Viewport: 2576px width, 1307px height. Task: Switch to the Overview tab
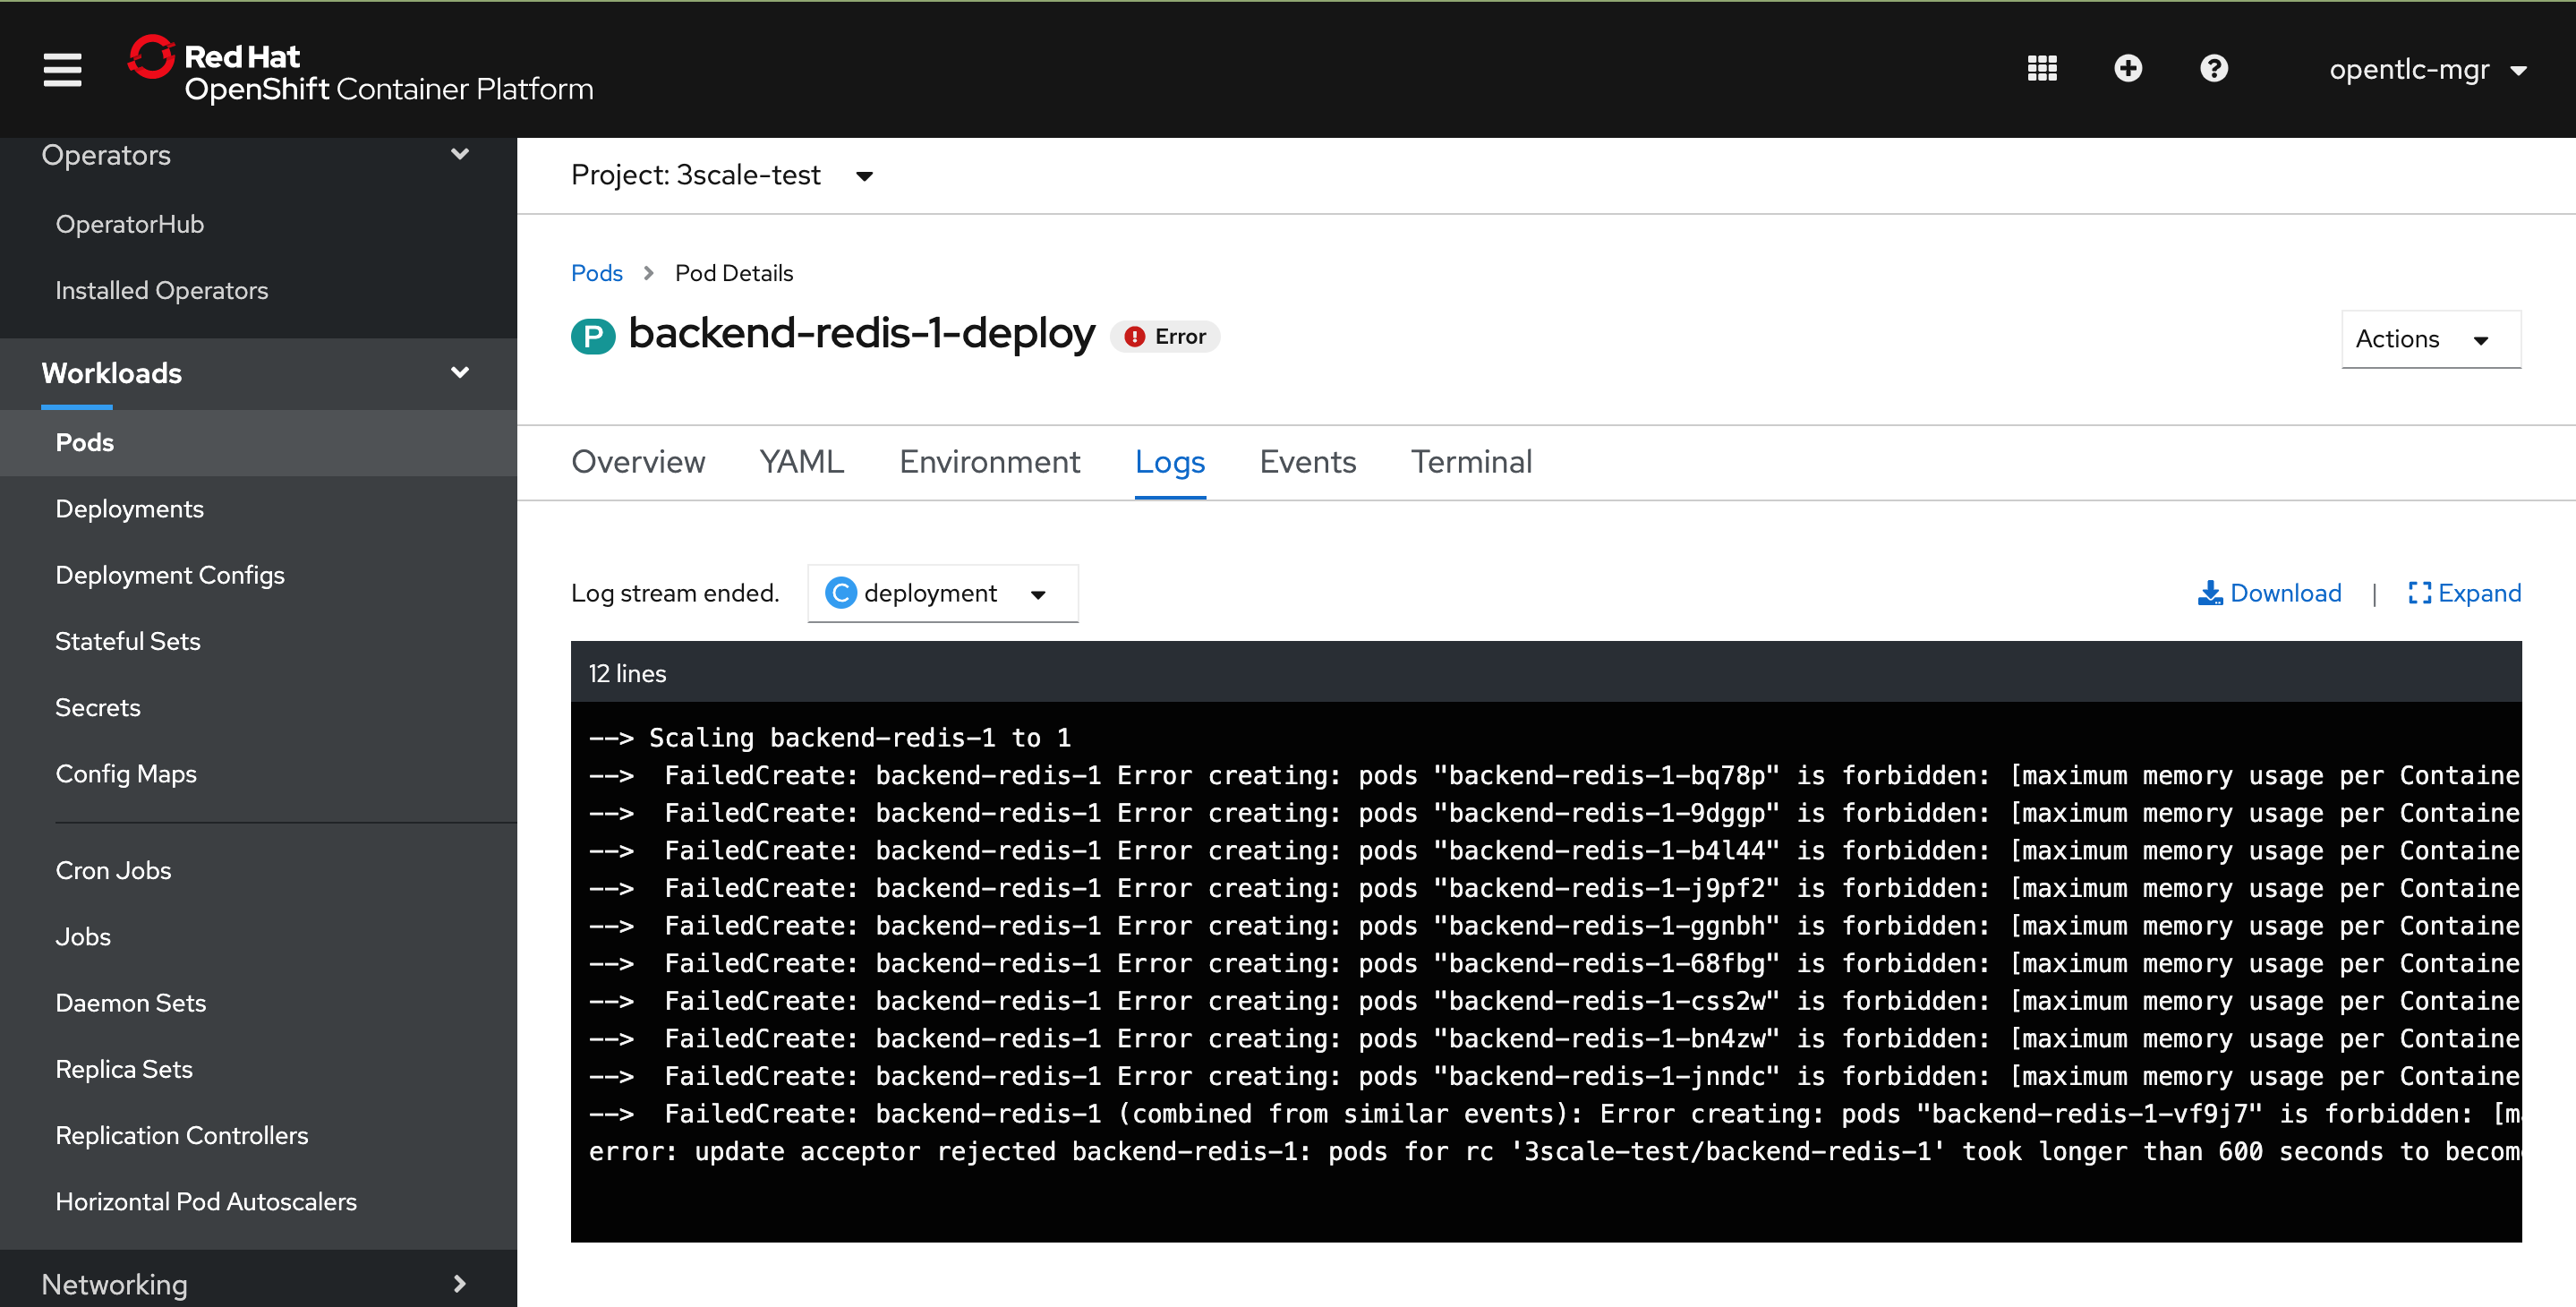(638, 462)
